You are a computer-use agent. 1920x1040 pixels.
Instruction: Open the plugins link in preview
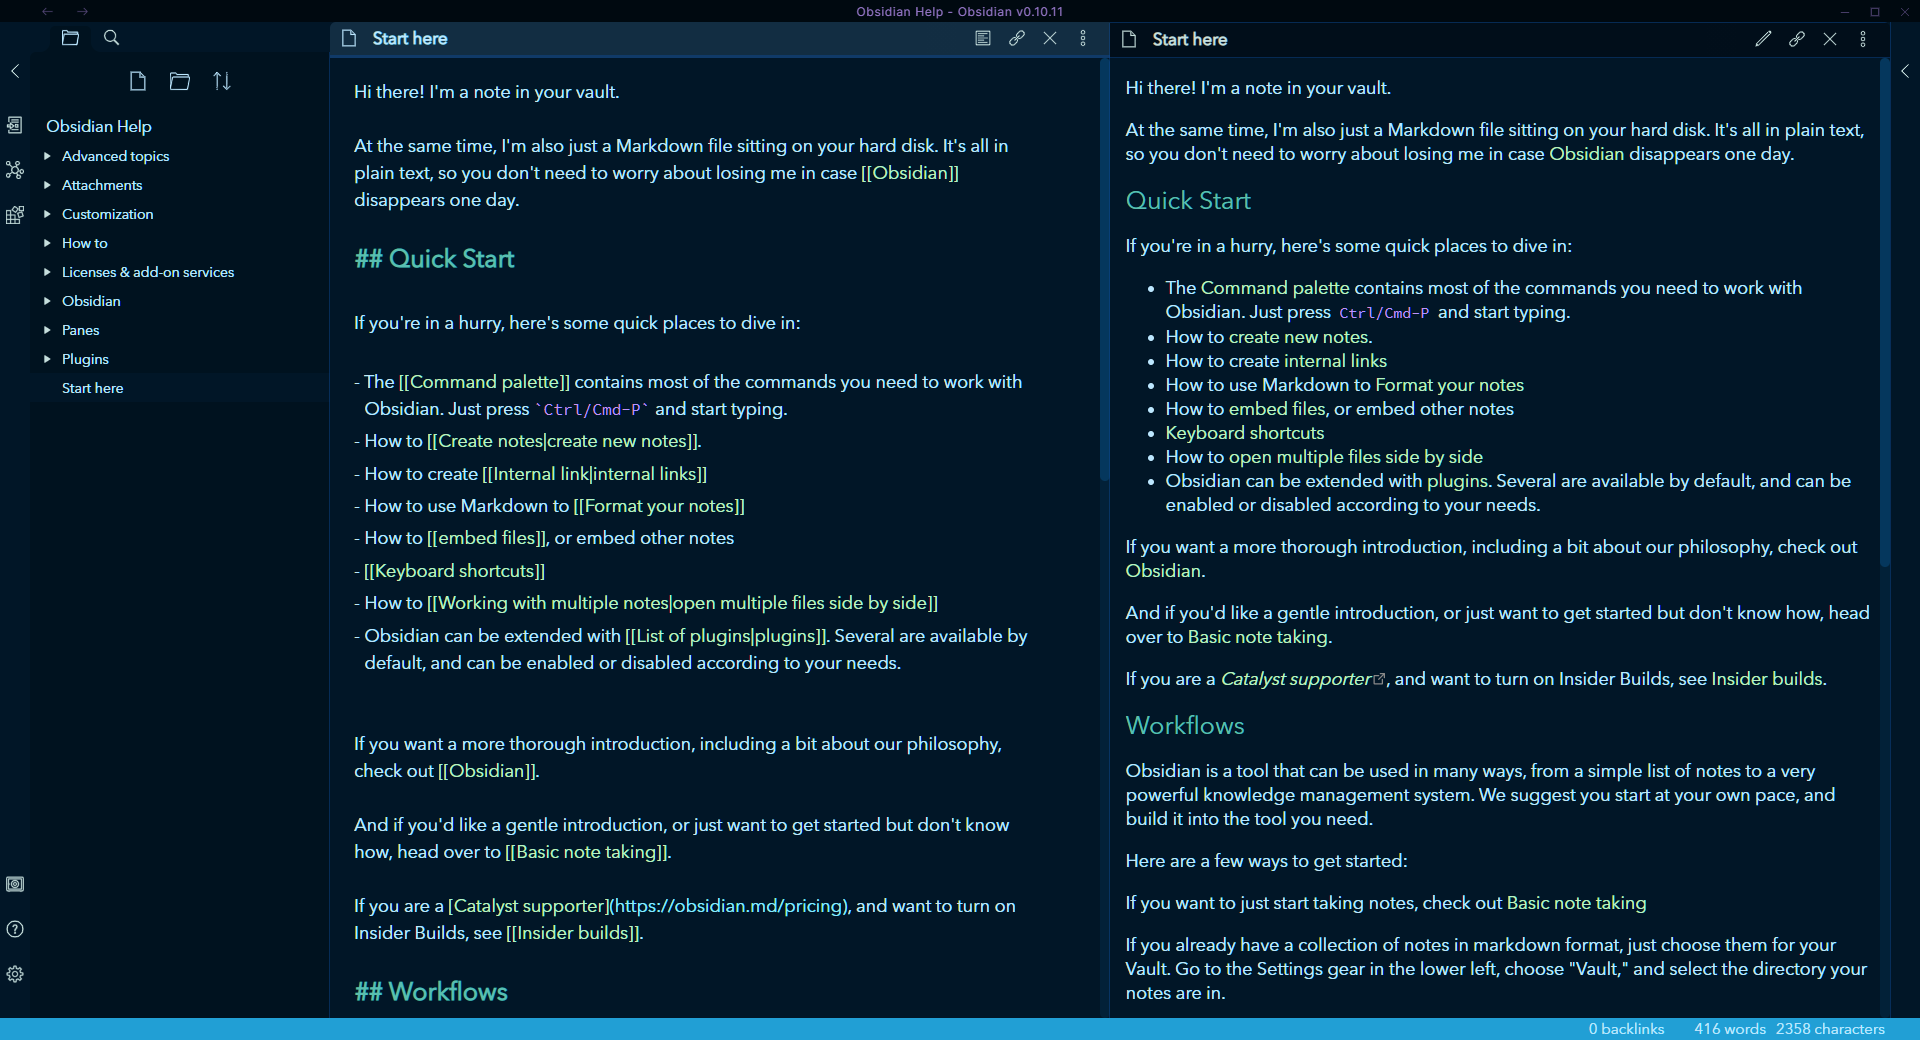point(1457,481)
